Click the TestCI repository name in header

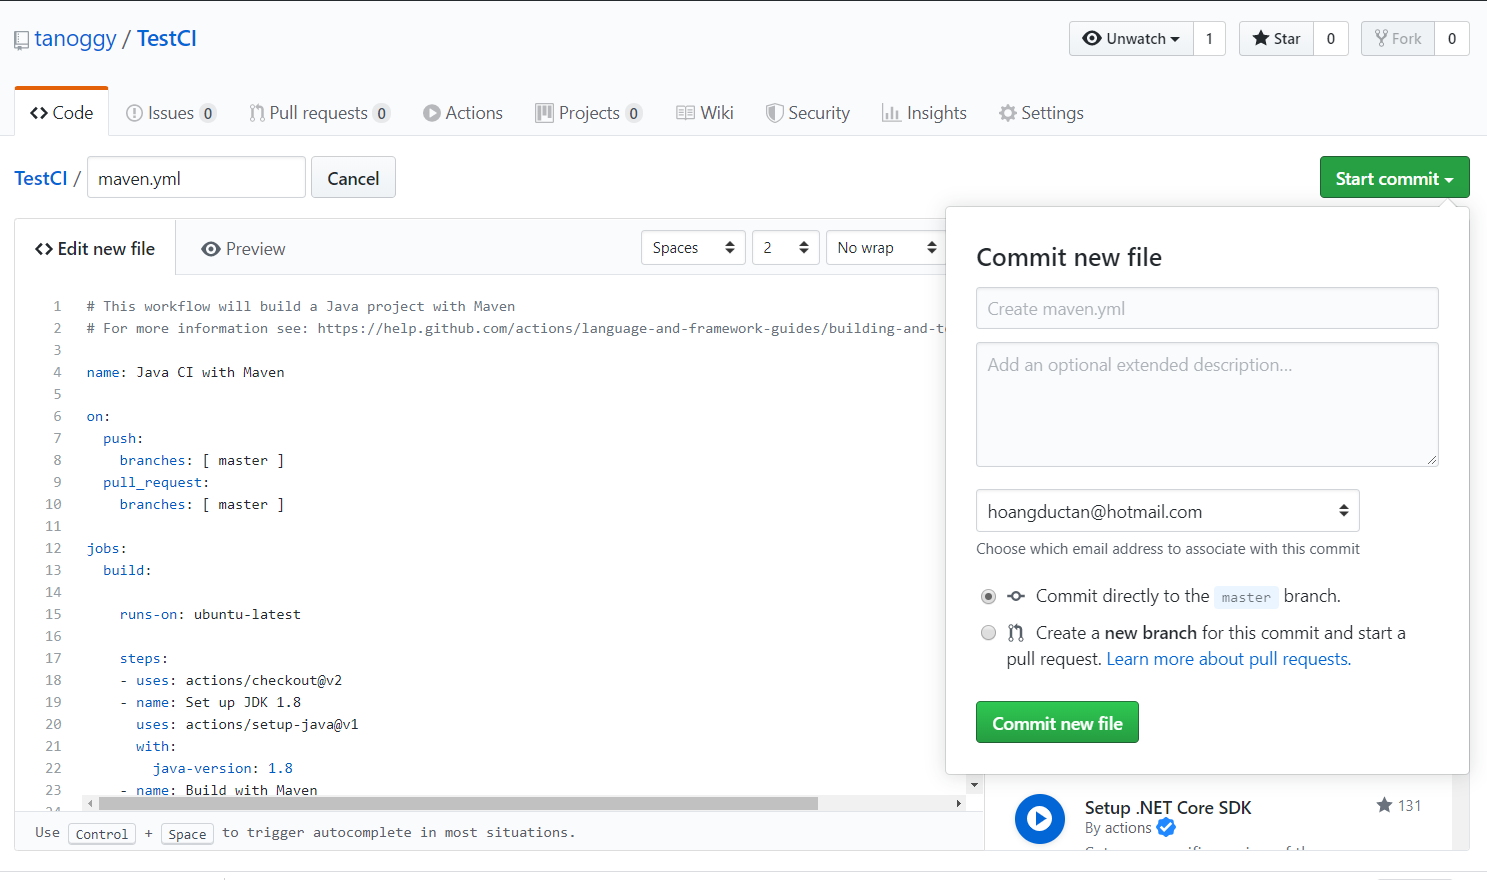tap(167, 39)
